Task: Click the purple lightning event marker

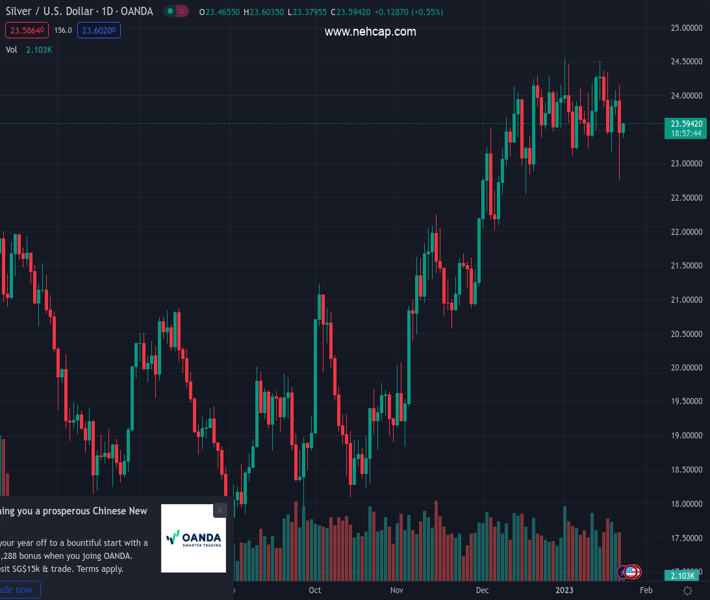Action: click(623, 572)
